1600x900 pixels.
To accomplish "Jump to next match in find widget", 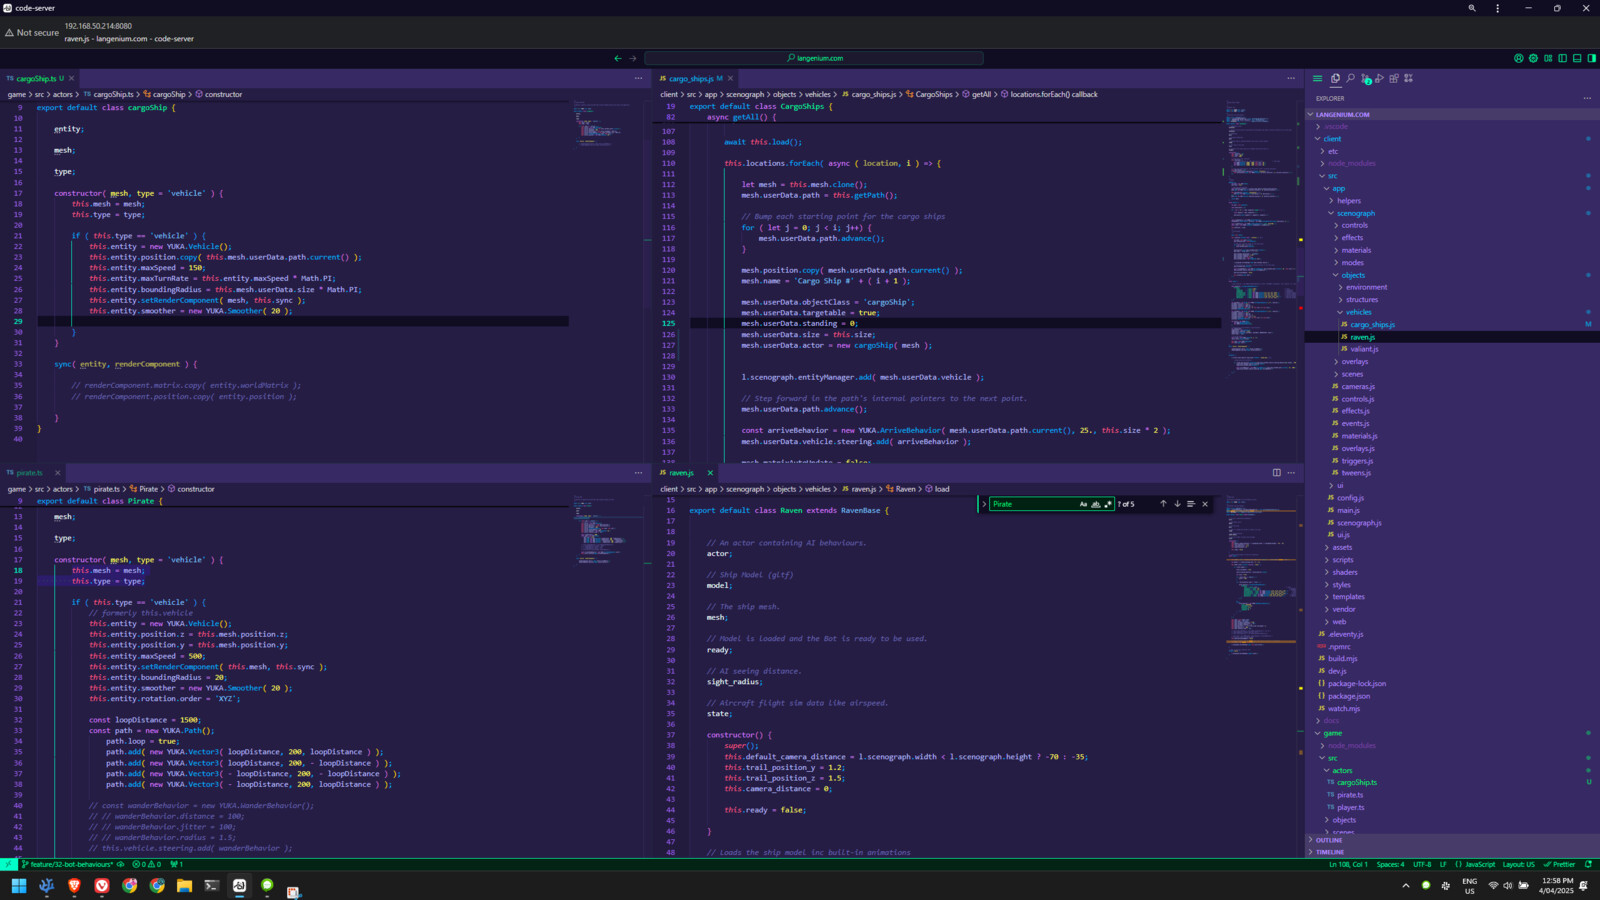I will 1177,504.
